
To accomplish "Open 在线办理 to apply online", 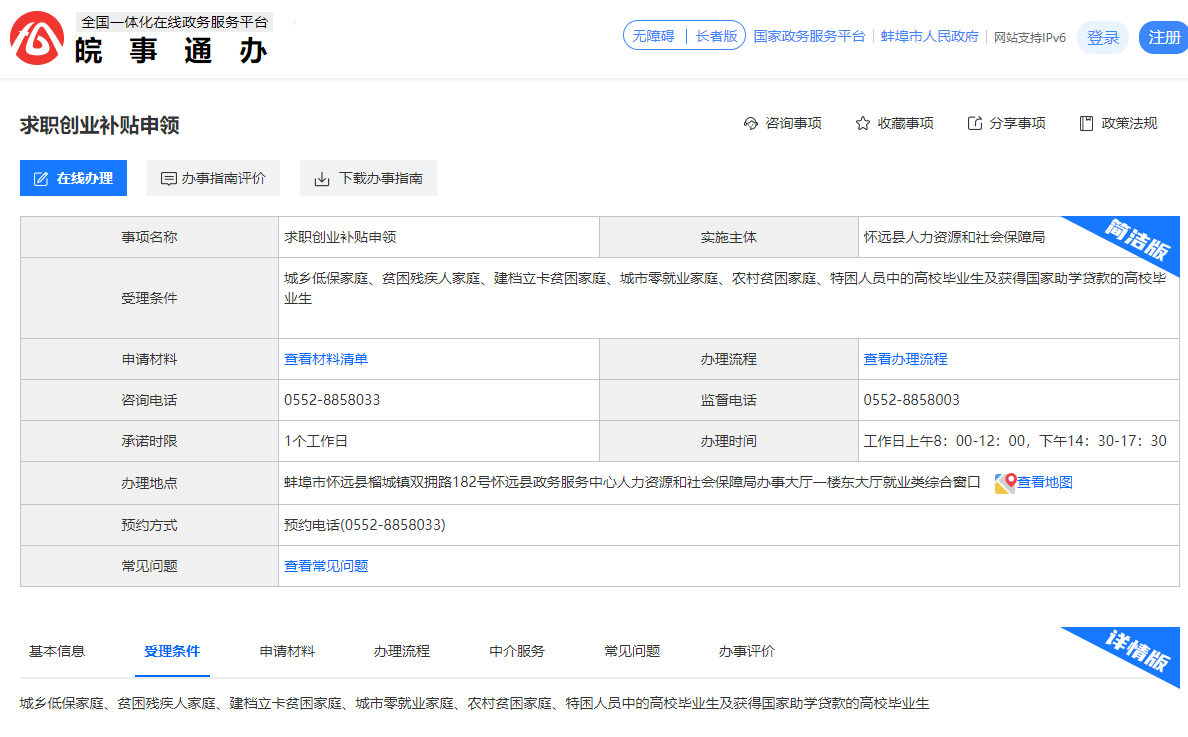I will click(x=73, y=178).
